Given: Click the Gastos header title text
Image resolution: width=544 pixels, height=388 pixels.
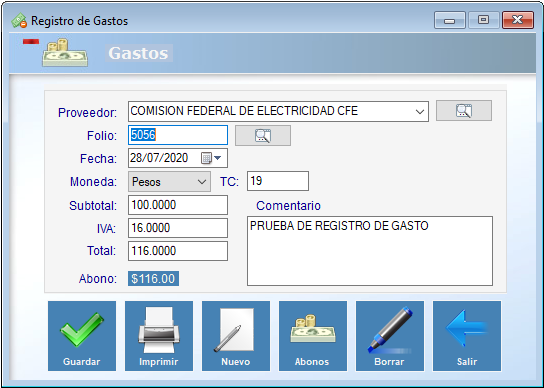Looking at the screenshot, I should [138, 53].
